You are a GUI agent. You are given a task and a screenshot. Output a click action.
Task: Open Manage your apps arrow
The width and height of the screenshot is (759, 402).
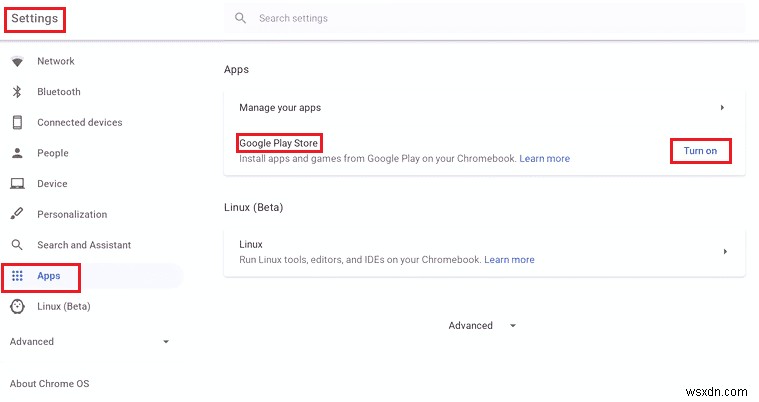[x=723, y=108]
